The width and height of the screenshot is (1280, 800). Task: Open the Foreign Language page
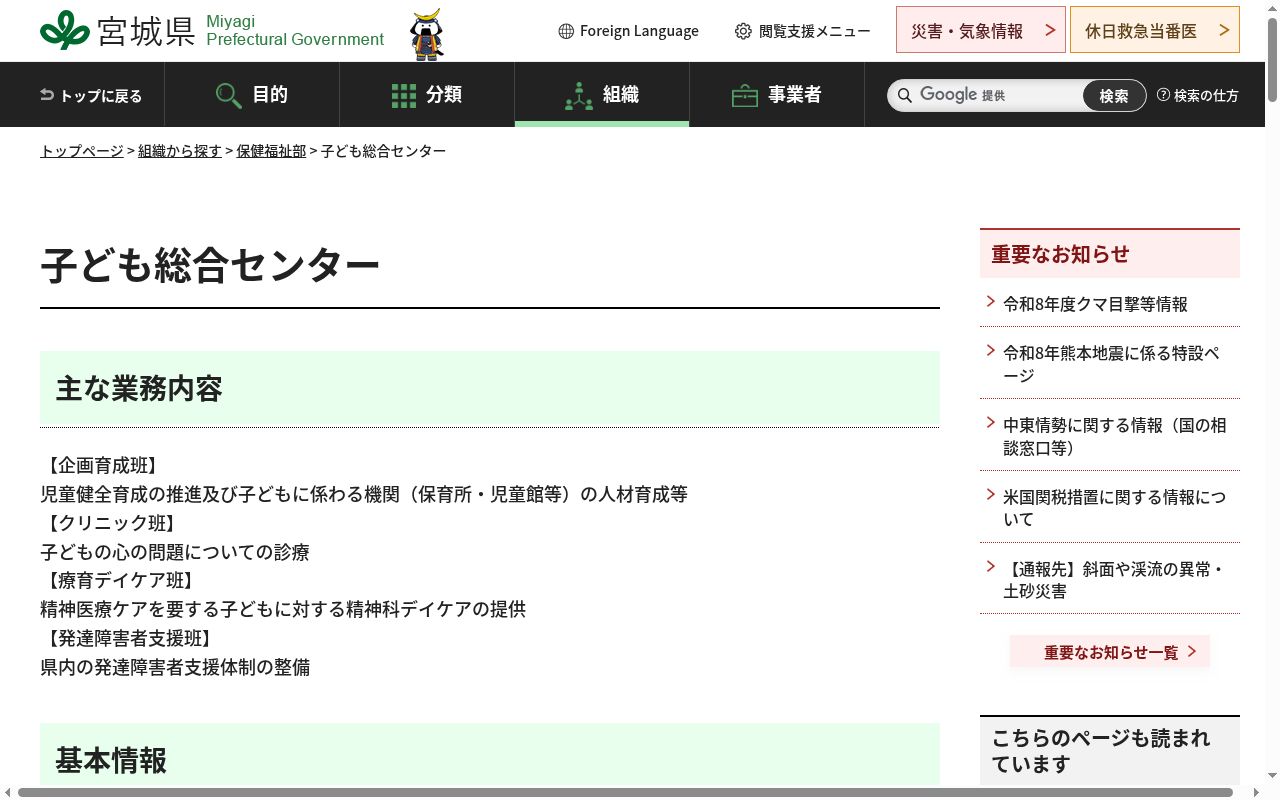[628, 31]
